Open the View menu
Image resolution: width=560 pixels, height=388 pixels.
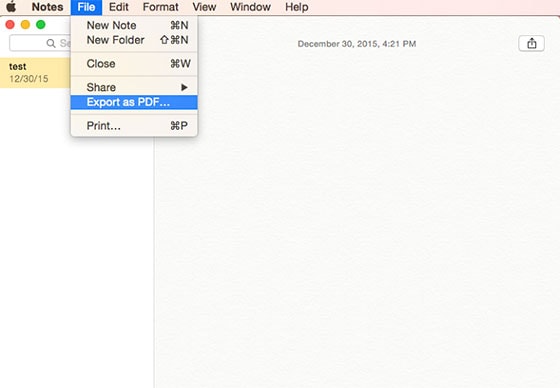pyautogui.click(x=204, y=7)
